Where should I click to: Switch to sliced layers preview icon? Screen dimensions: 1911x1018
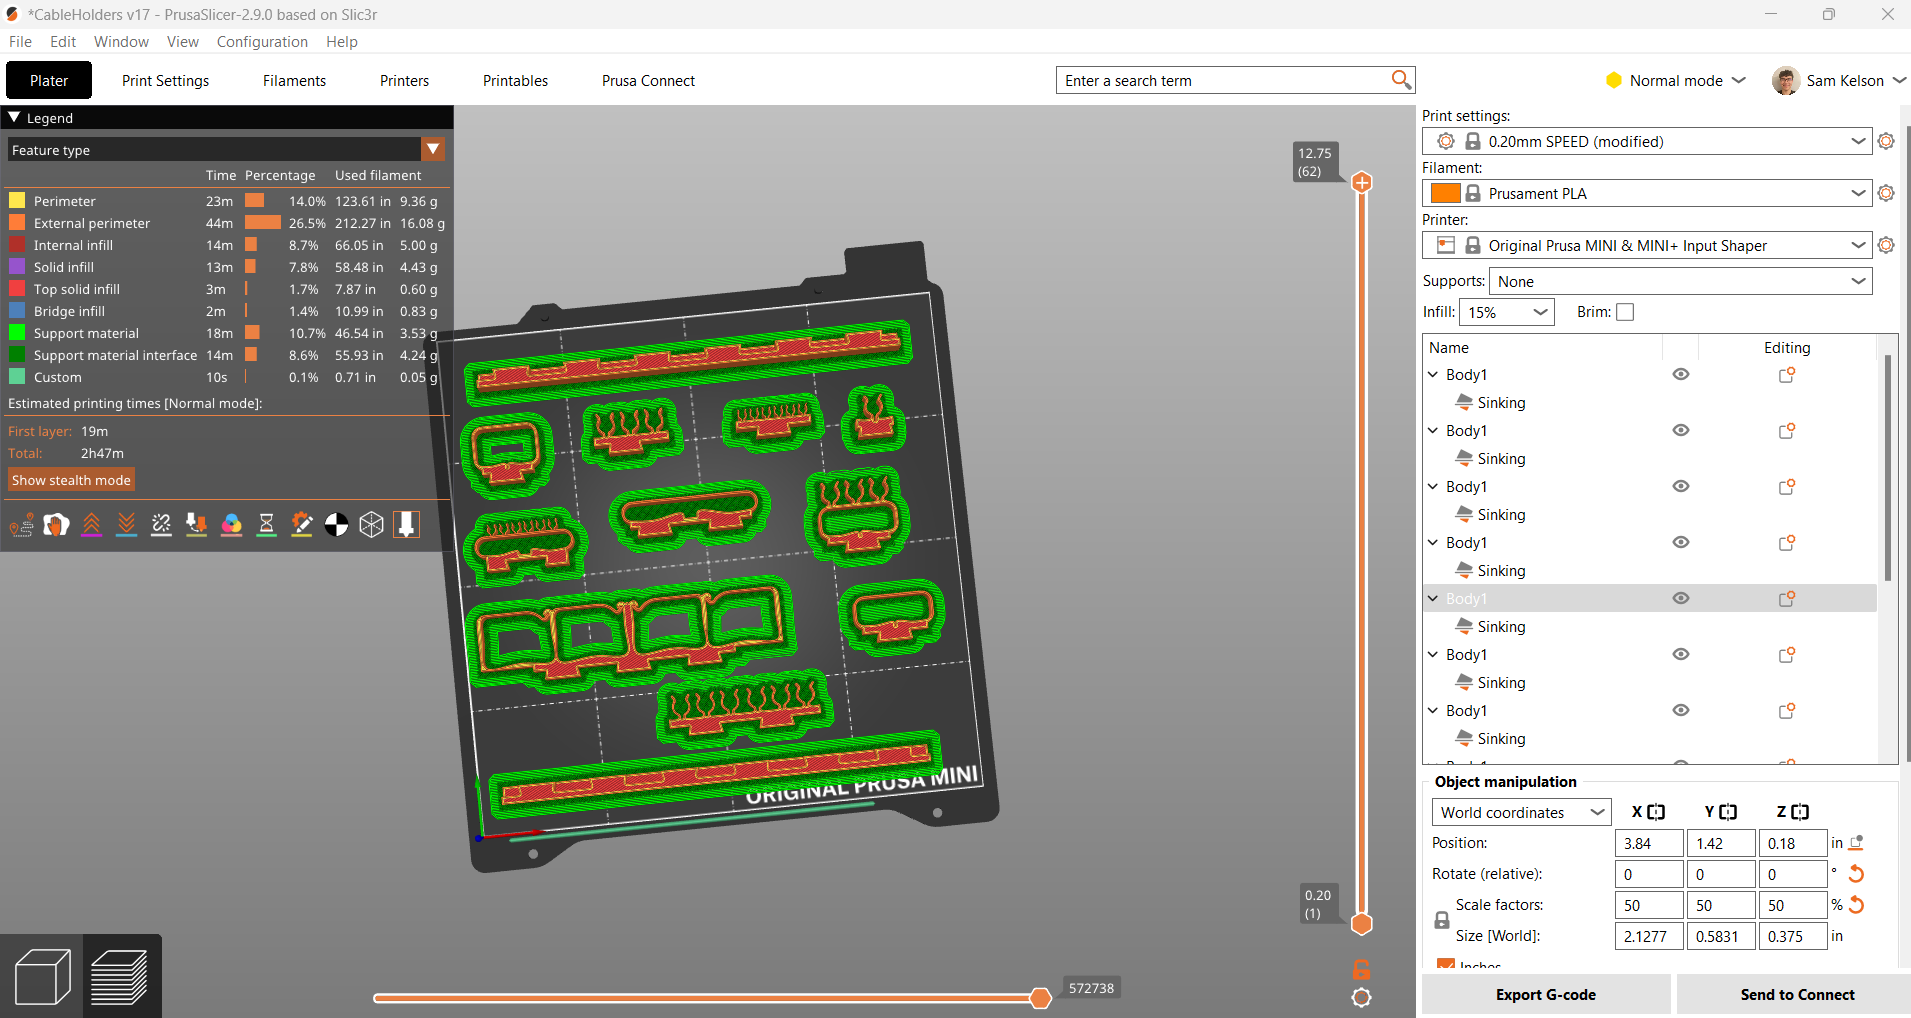click(x=120, y=977)
